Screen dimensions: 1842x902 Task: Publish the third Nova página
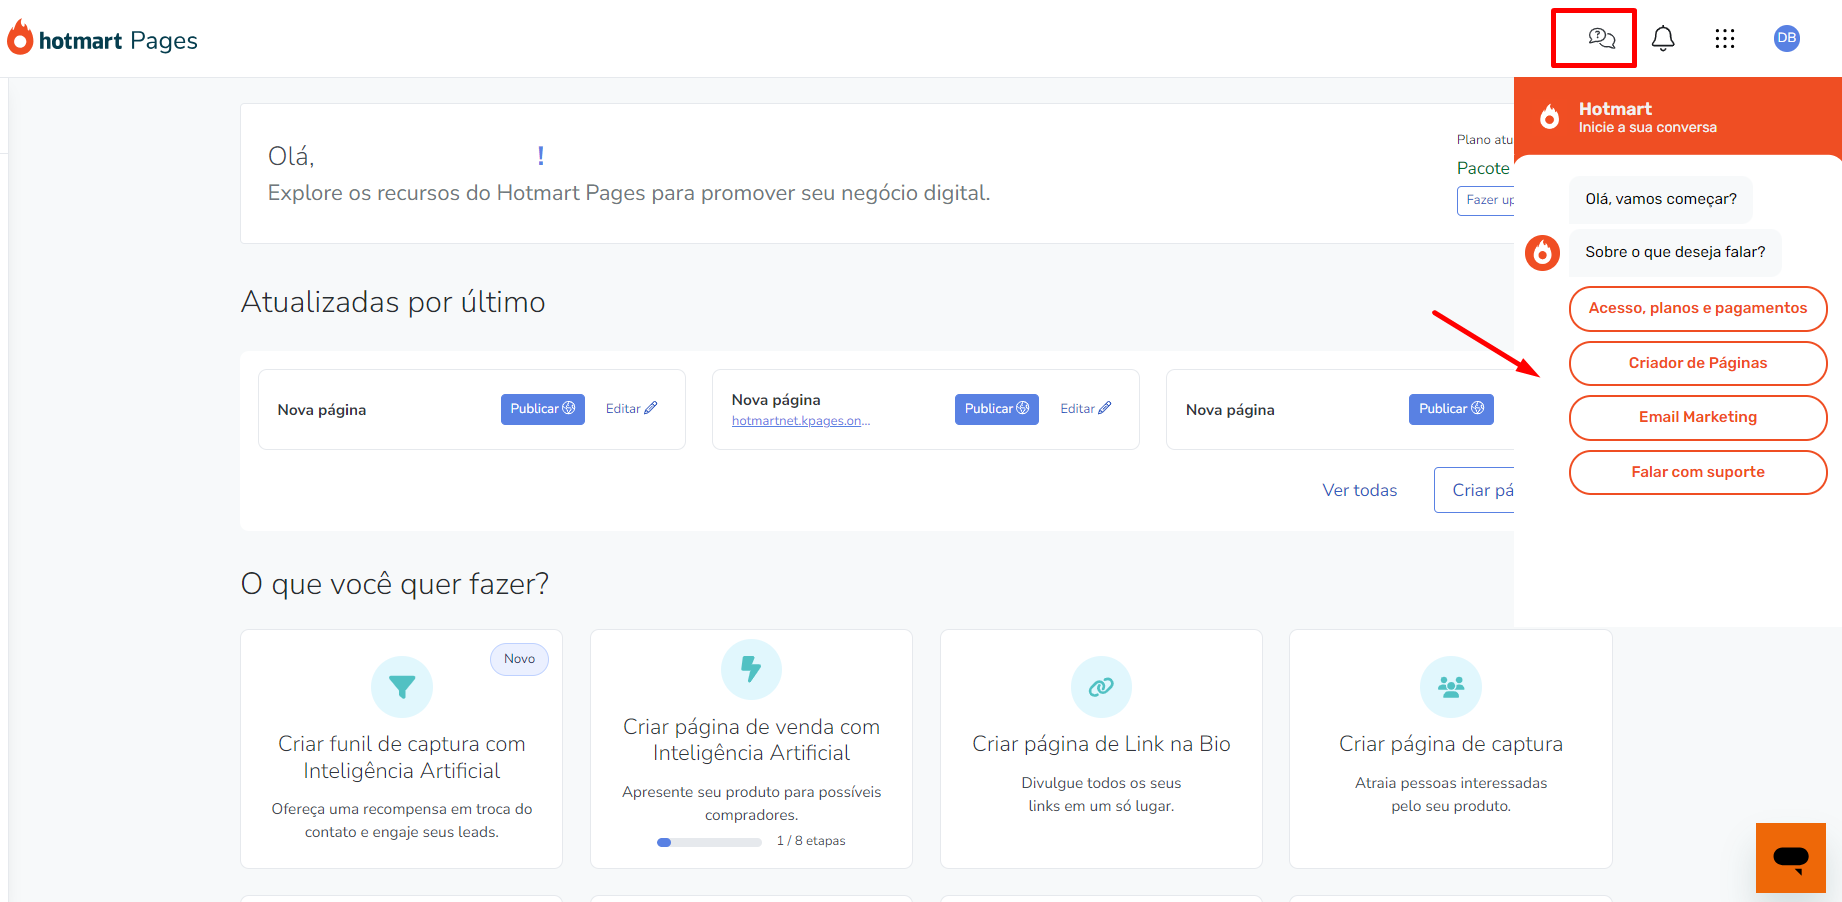tap(1451, 409)
